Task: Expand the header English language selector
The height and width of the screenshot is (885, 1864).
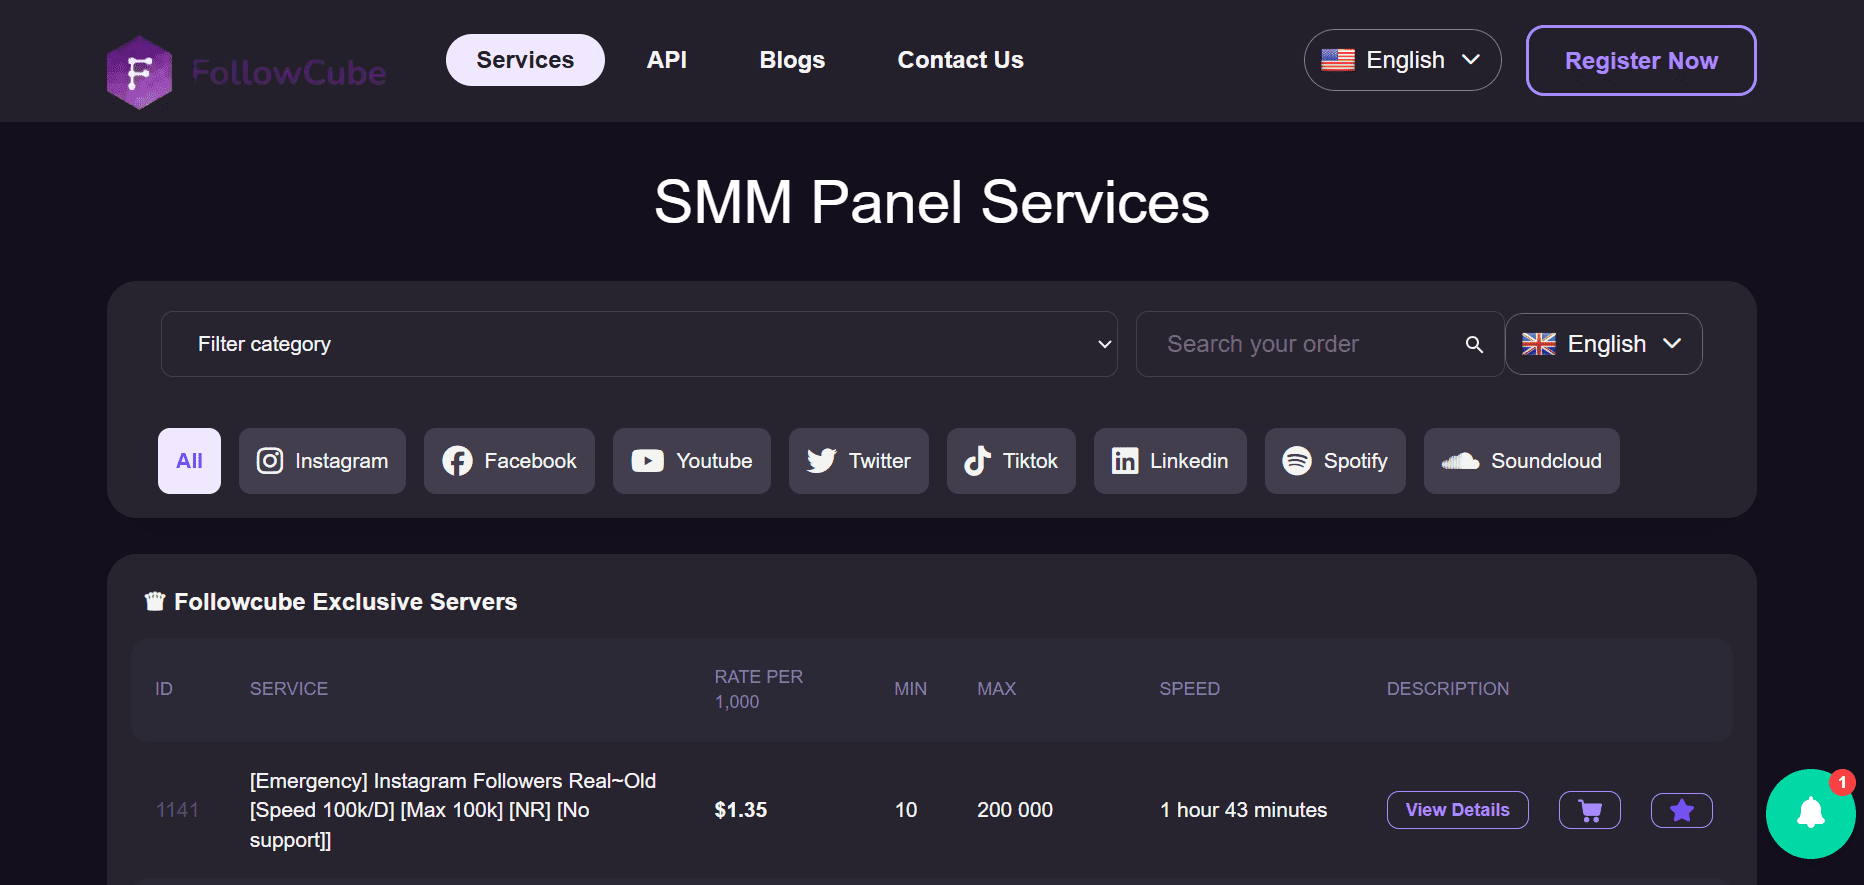Action: tap(1402, 60)
